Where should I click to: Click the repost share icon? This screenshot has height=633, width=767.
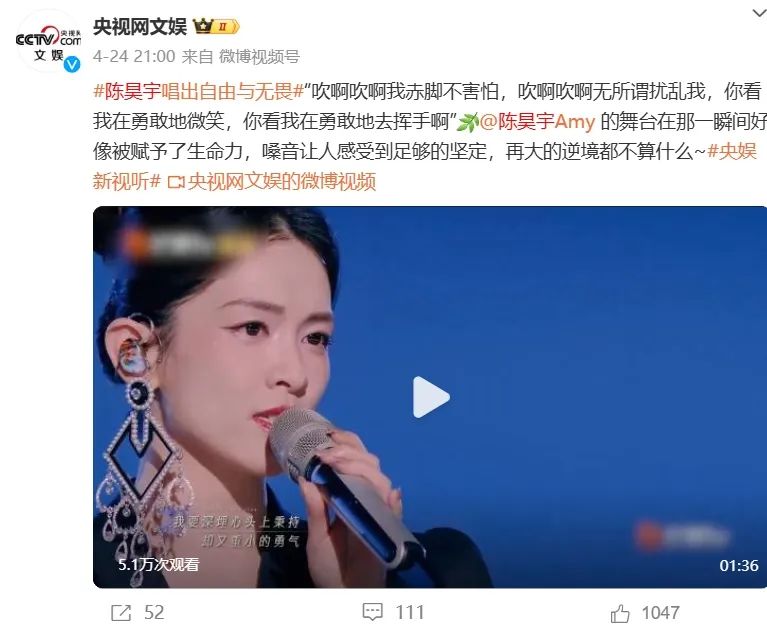[121, 613]
